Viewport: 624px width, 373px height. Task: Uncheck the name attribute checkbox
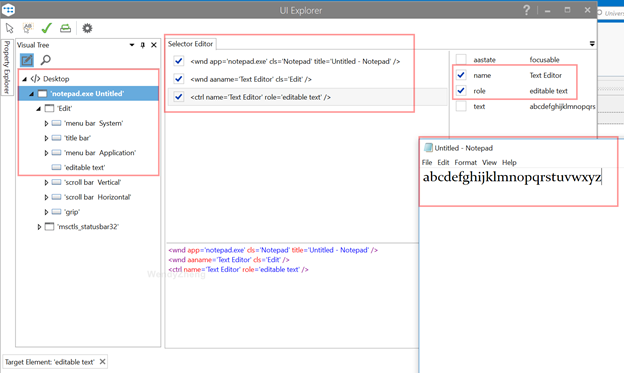(x=461, y=75)
